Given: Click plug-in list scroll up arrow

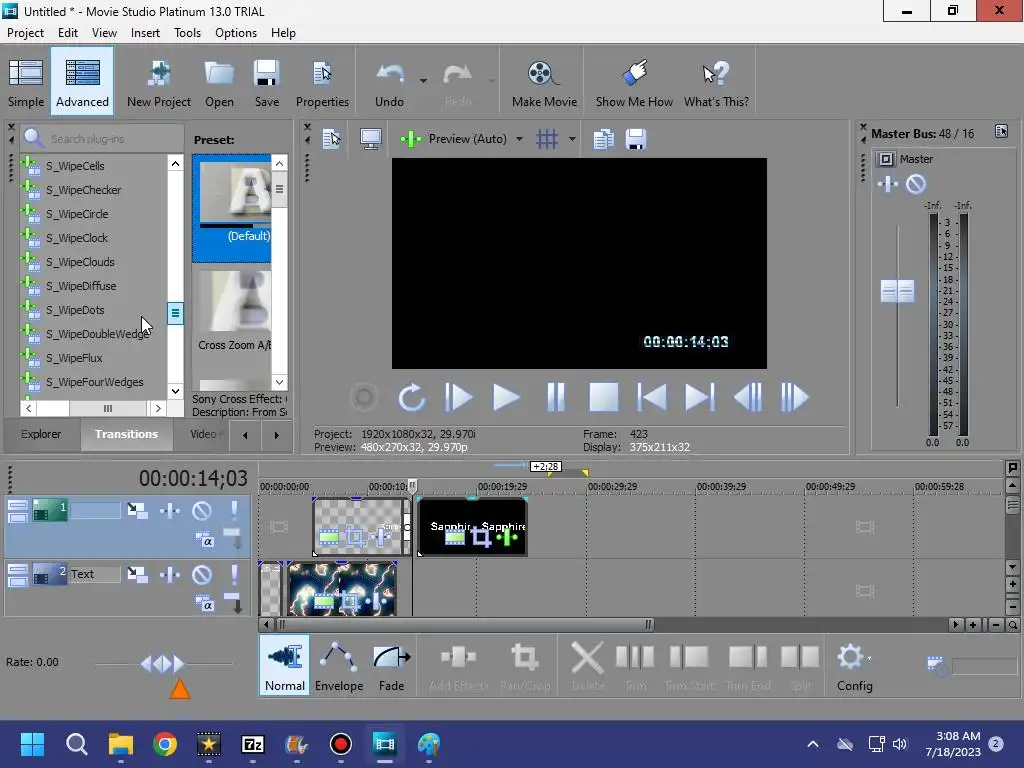Looking at the screenshot, I should click(175, 163).
